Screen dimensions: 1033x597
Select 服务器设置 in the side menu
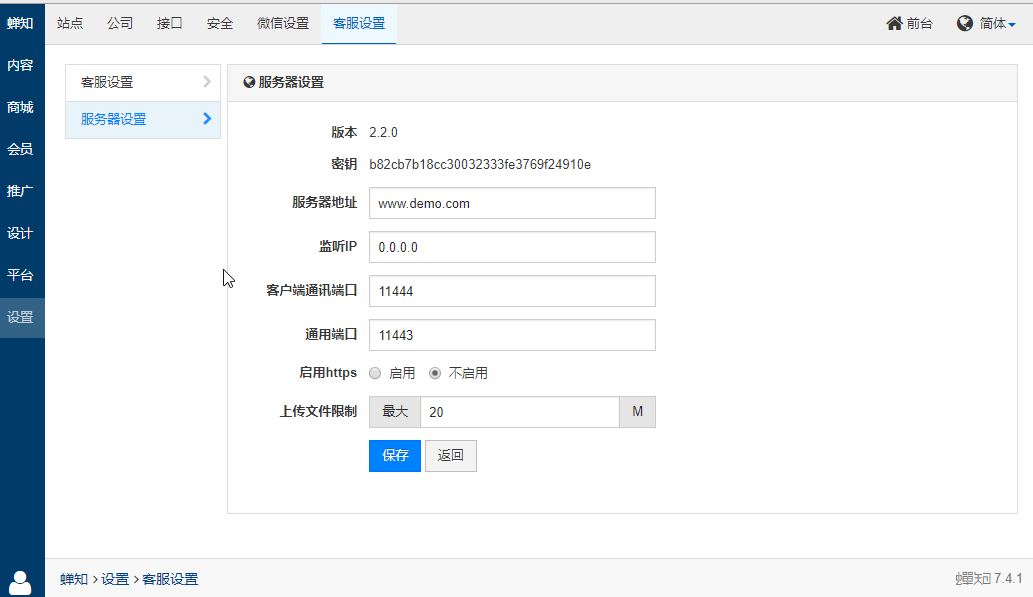coord(143,119)
